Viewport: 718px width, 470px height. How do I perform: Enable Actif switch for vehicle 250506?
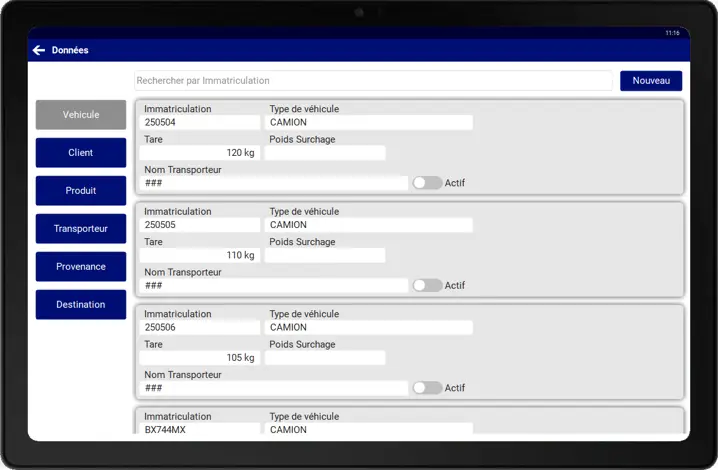427,388
